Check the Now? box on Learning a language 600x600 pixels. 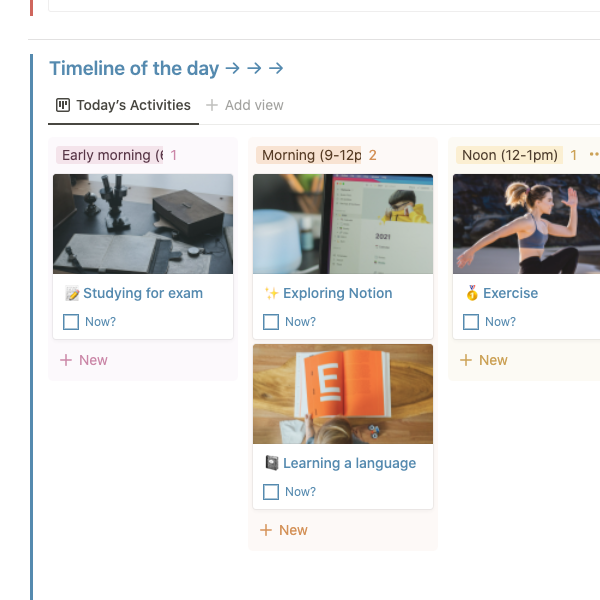(271, 492)
